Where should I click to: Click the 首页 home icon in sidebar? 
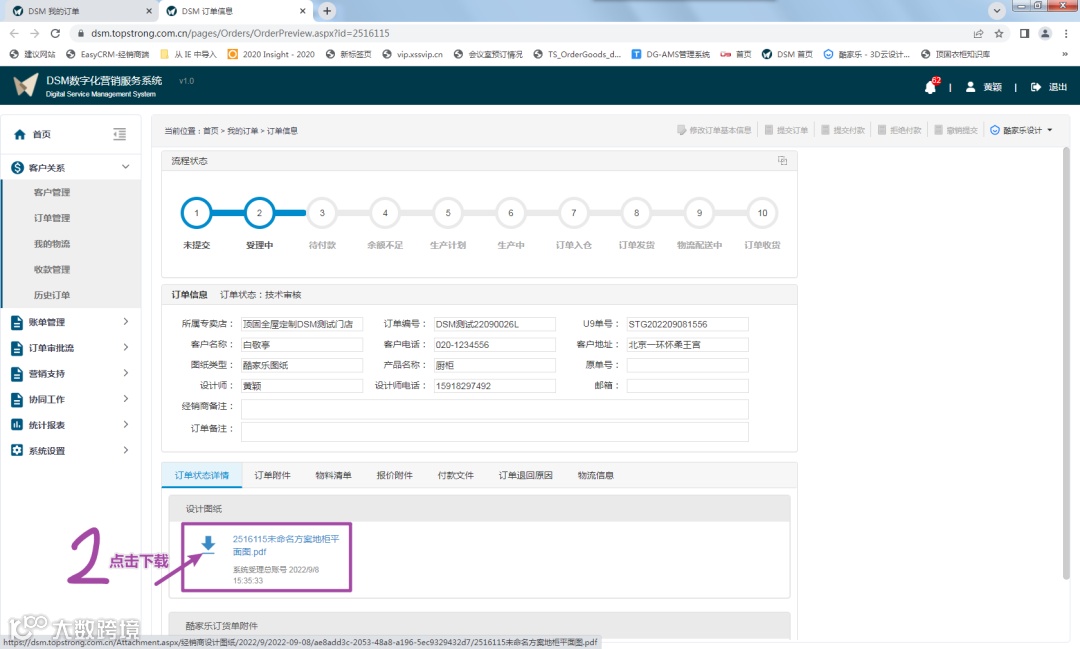tap(19, 134)
